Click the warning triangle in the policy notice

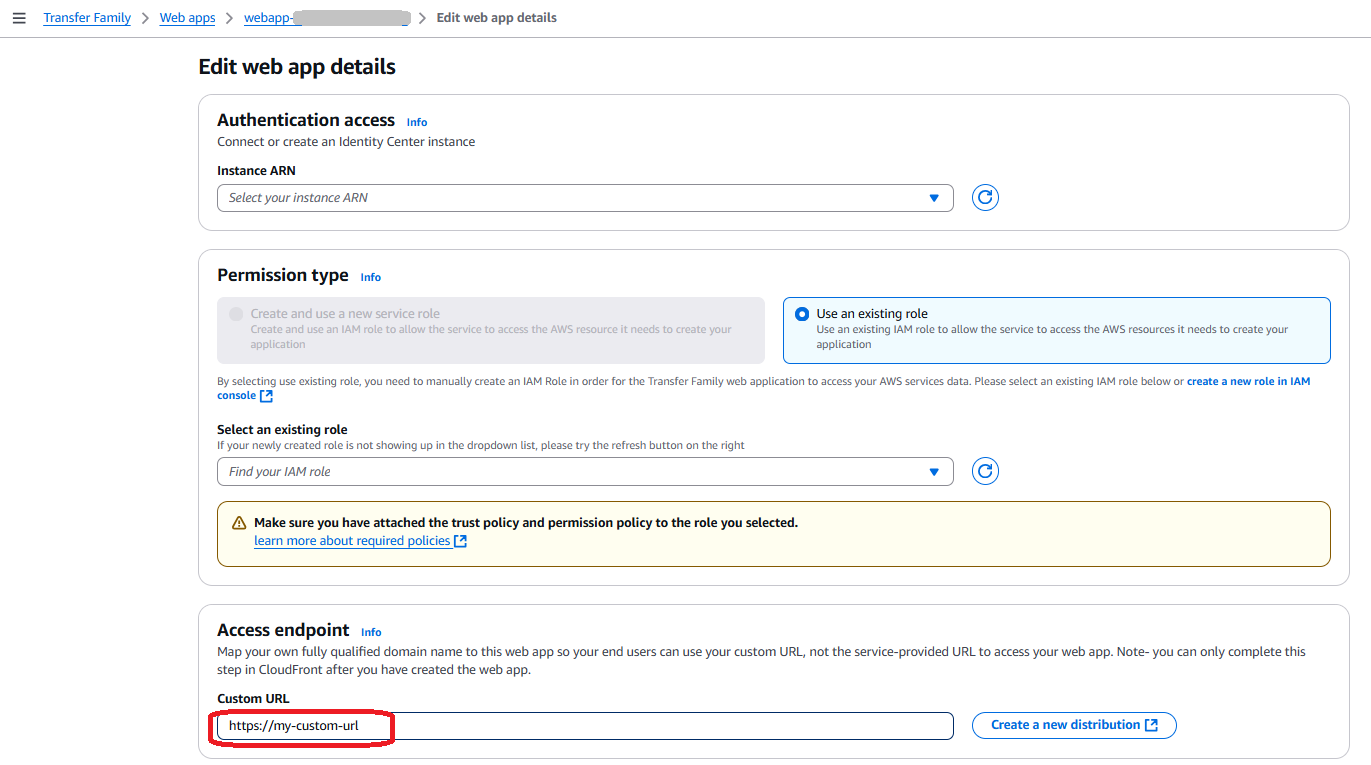point(238,522)
